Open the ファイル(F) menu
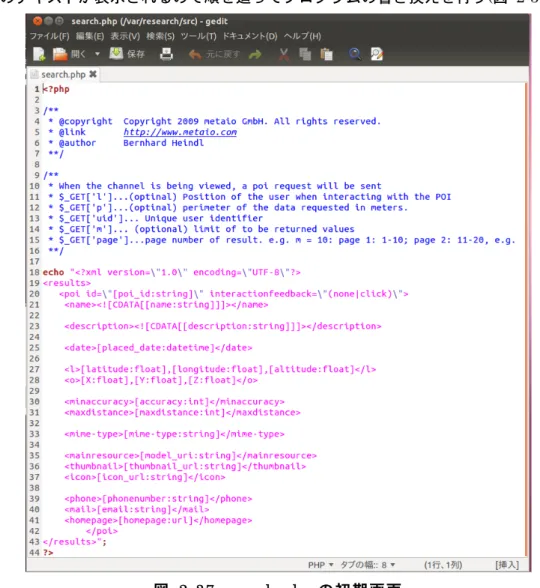 50,36
